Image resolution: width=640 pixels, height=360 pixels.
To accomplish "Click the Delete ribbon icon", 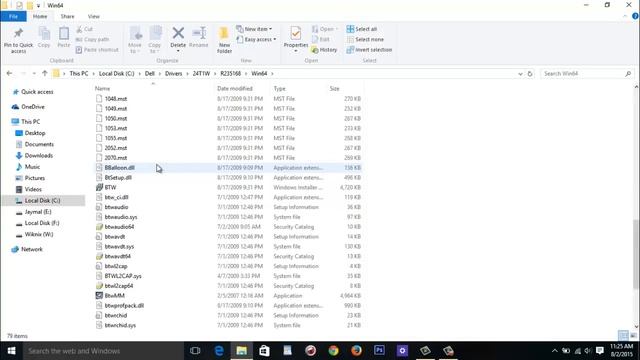I will (x=178, y=34).
